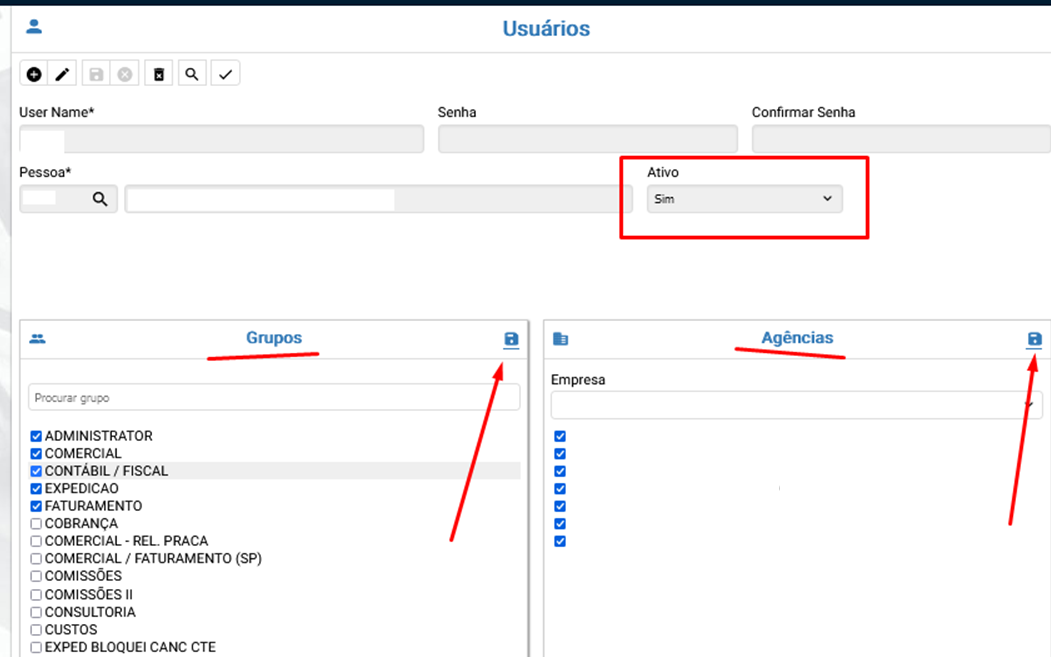Screen dimensions: 1051x657
Task: Focus the Senha password field
Action: coord(587,139)
